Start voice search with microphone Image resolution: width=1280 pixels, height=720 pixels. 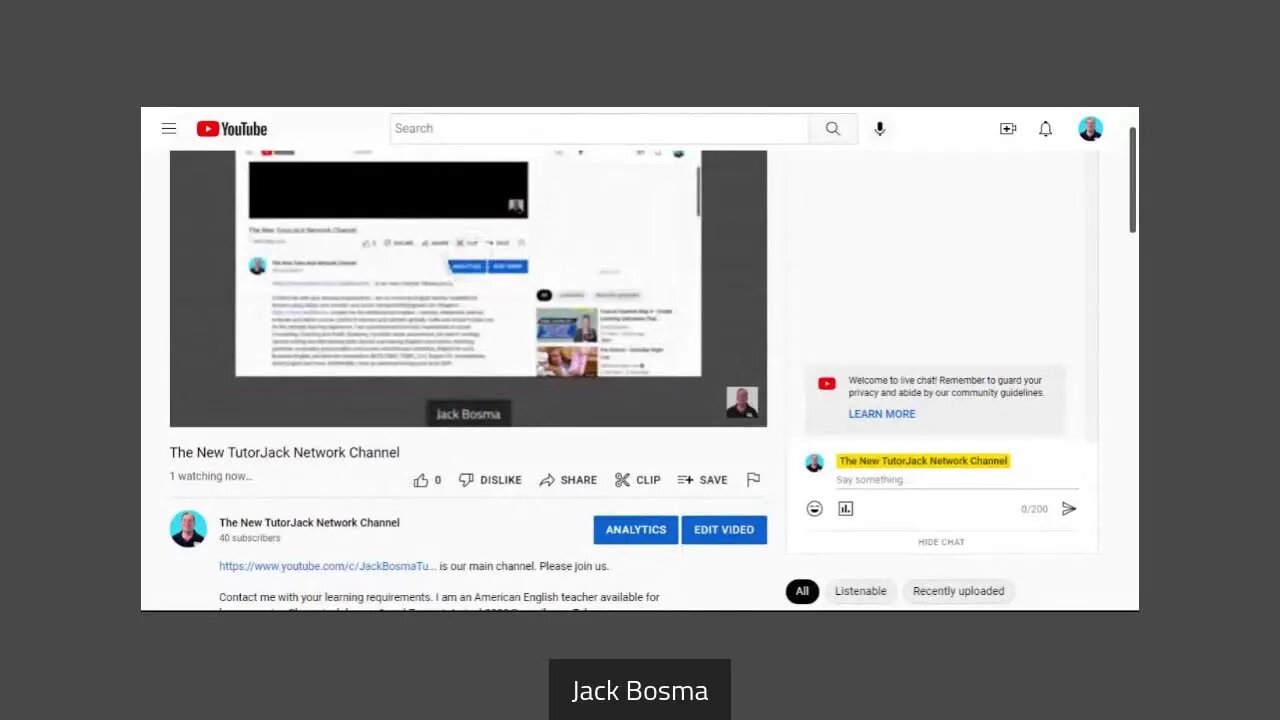(x=880, y=129)
